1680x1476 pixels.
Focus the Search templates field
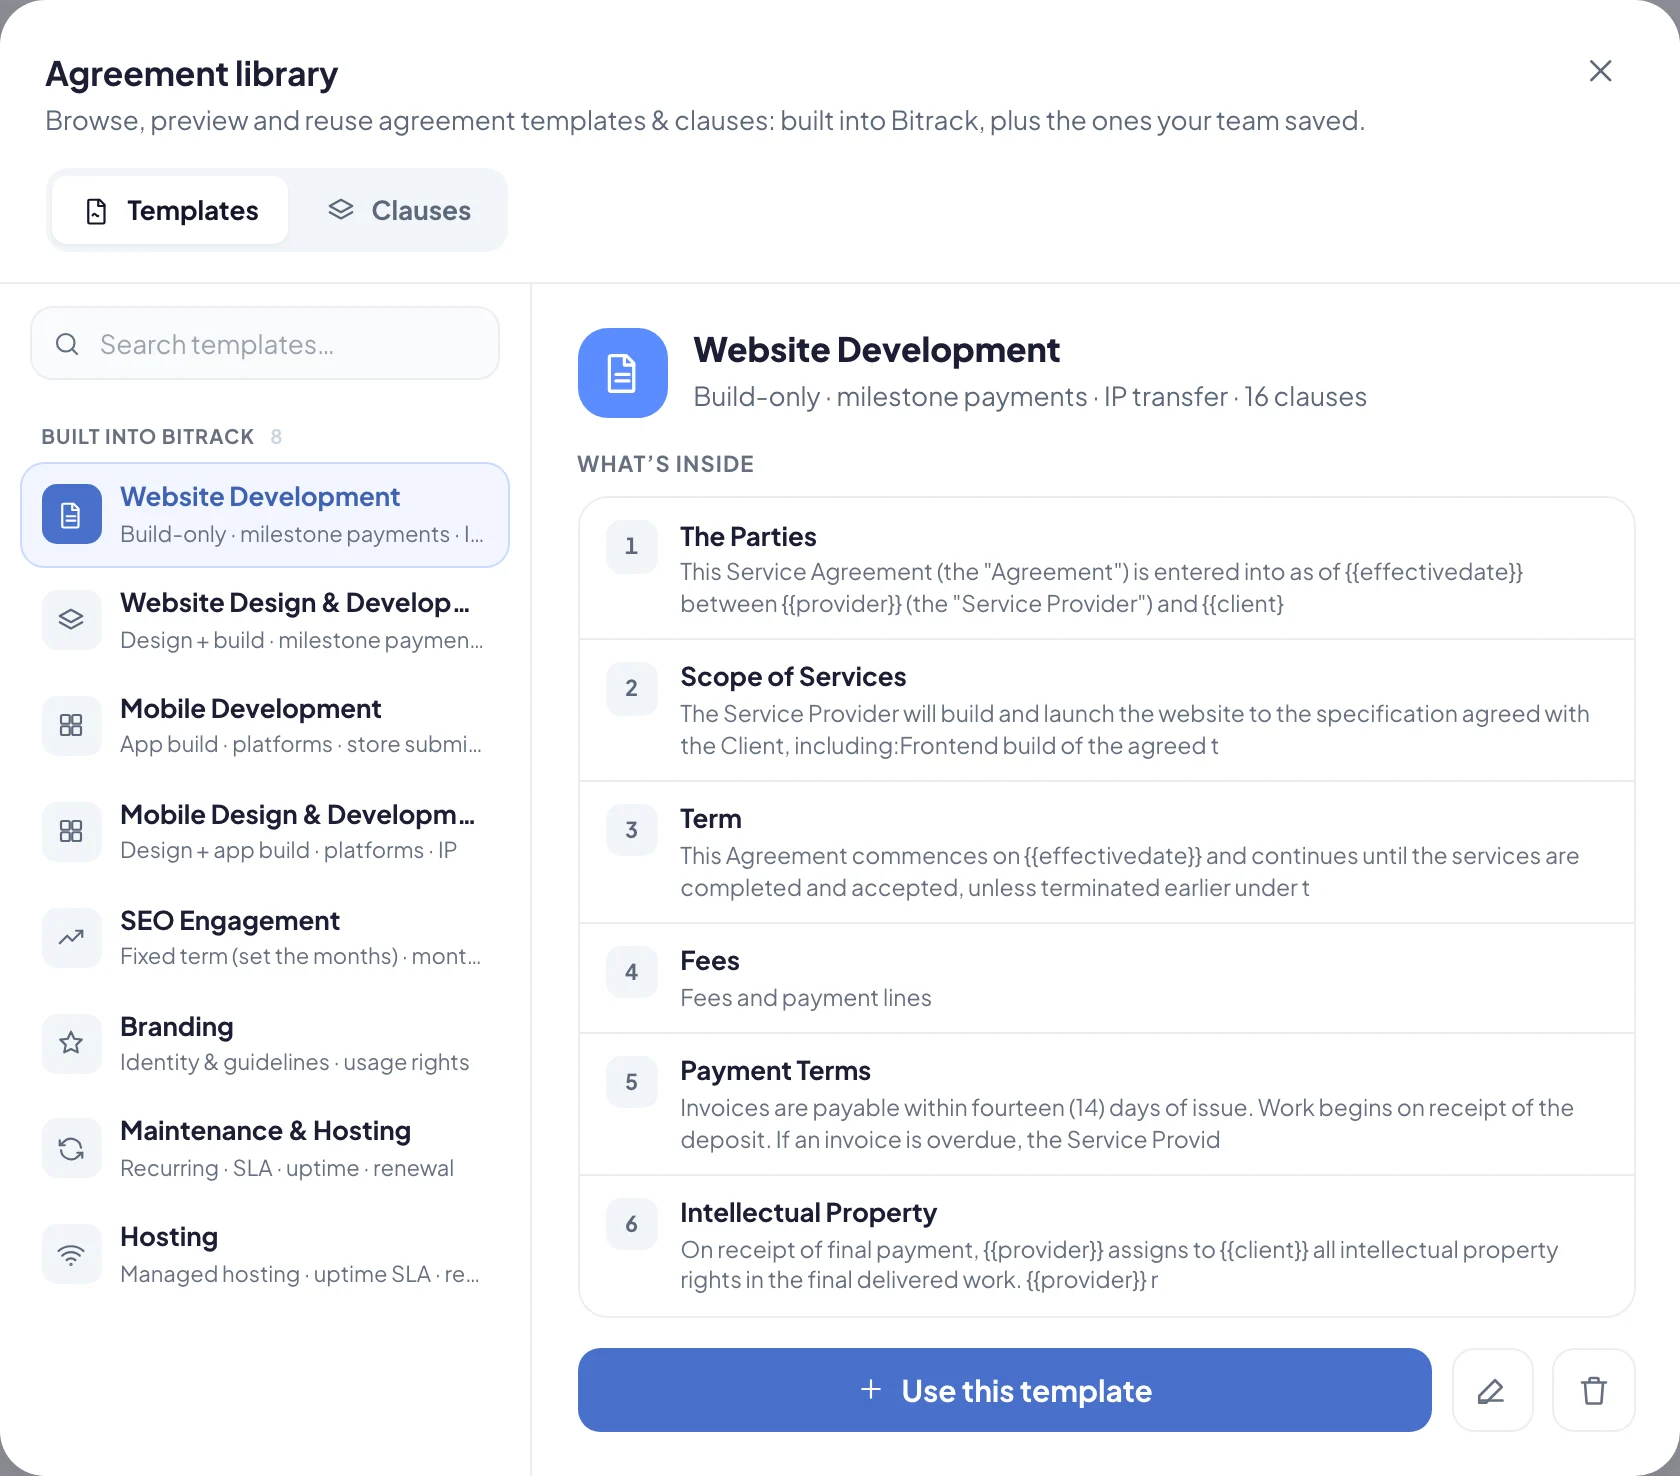[265, 344]
